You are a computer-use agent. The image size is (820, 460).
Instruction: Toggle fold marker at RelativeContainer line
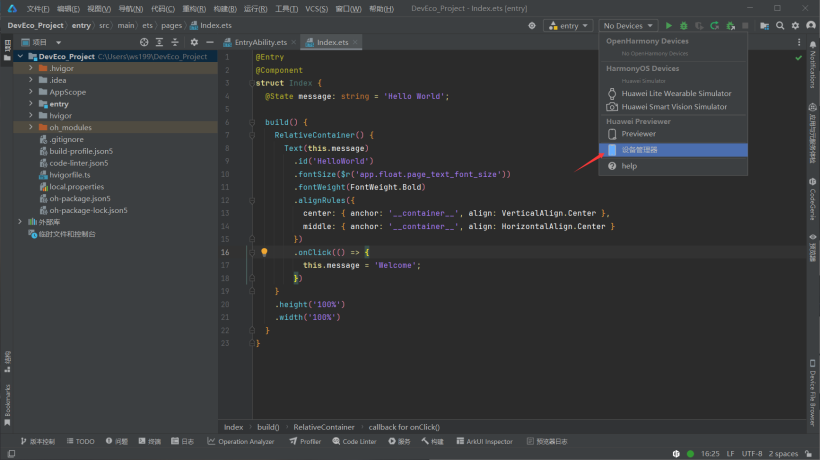coord(252,135)
